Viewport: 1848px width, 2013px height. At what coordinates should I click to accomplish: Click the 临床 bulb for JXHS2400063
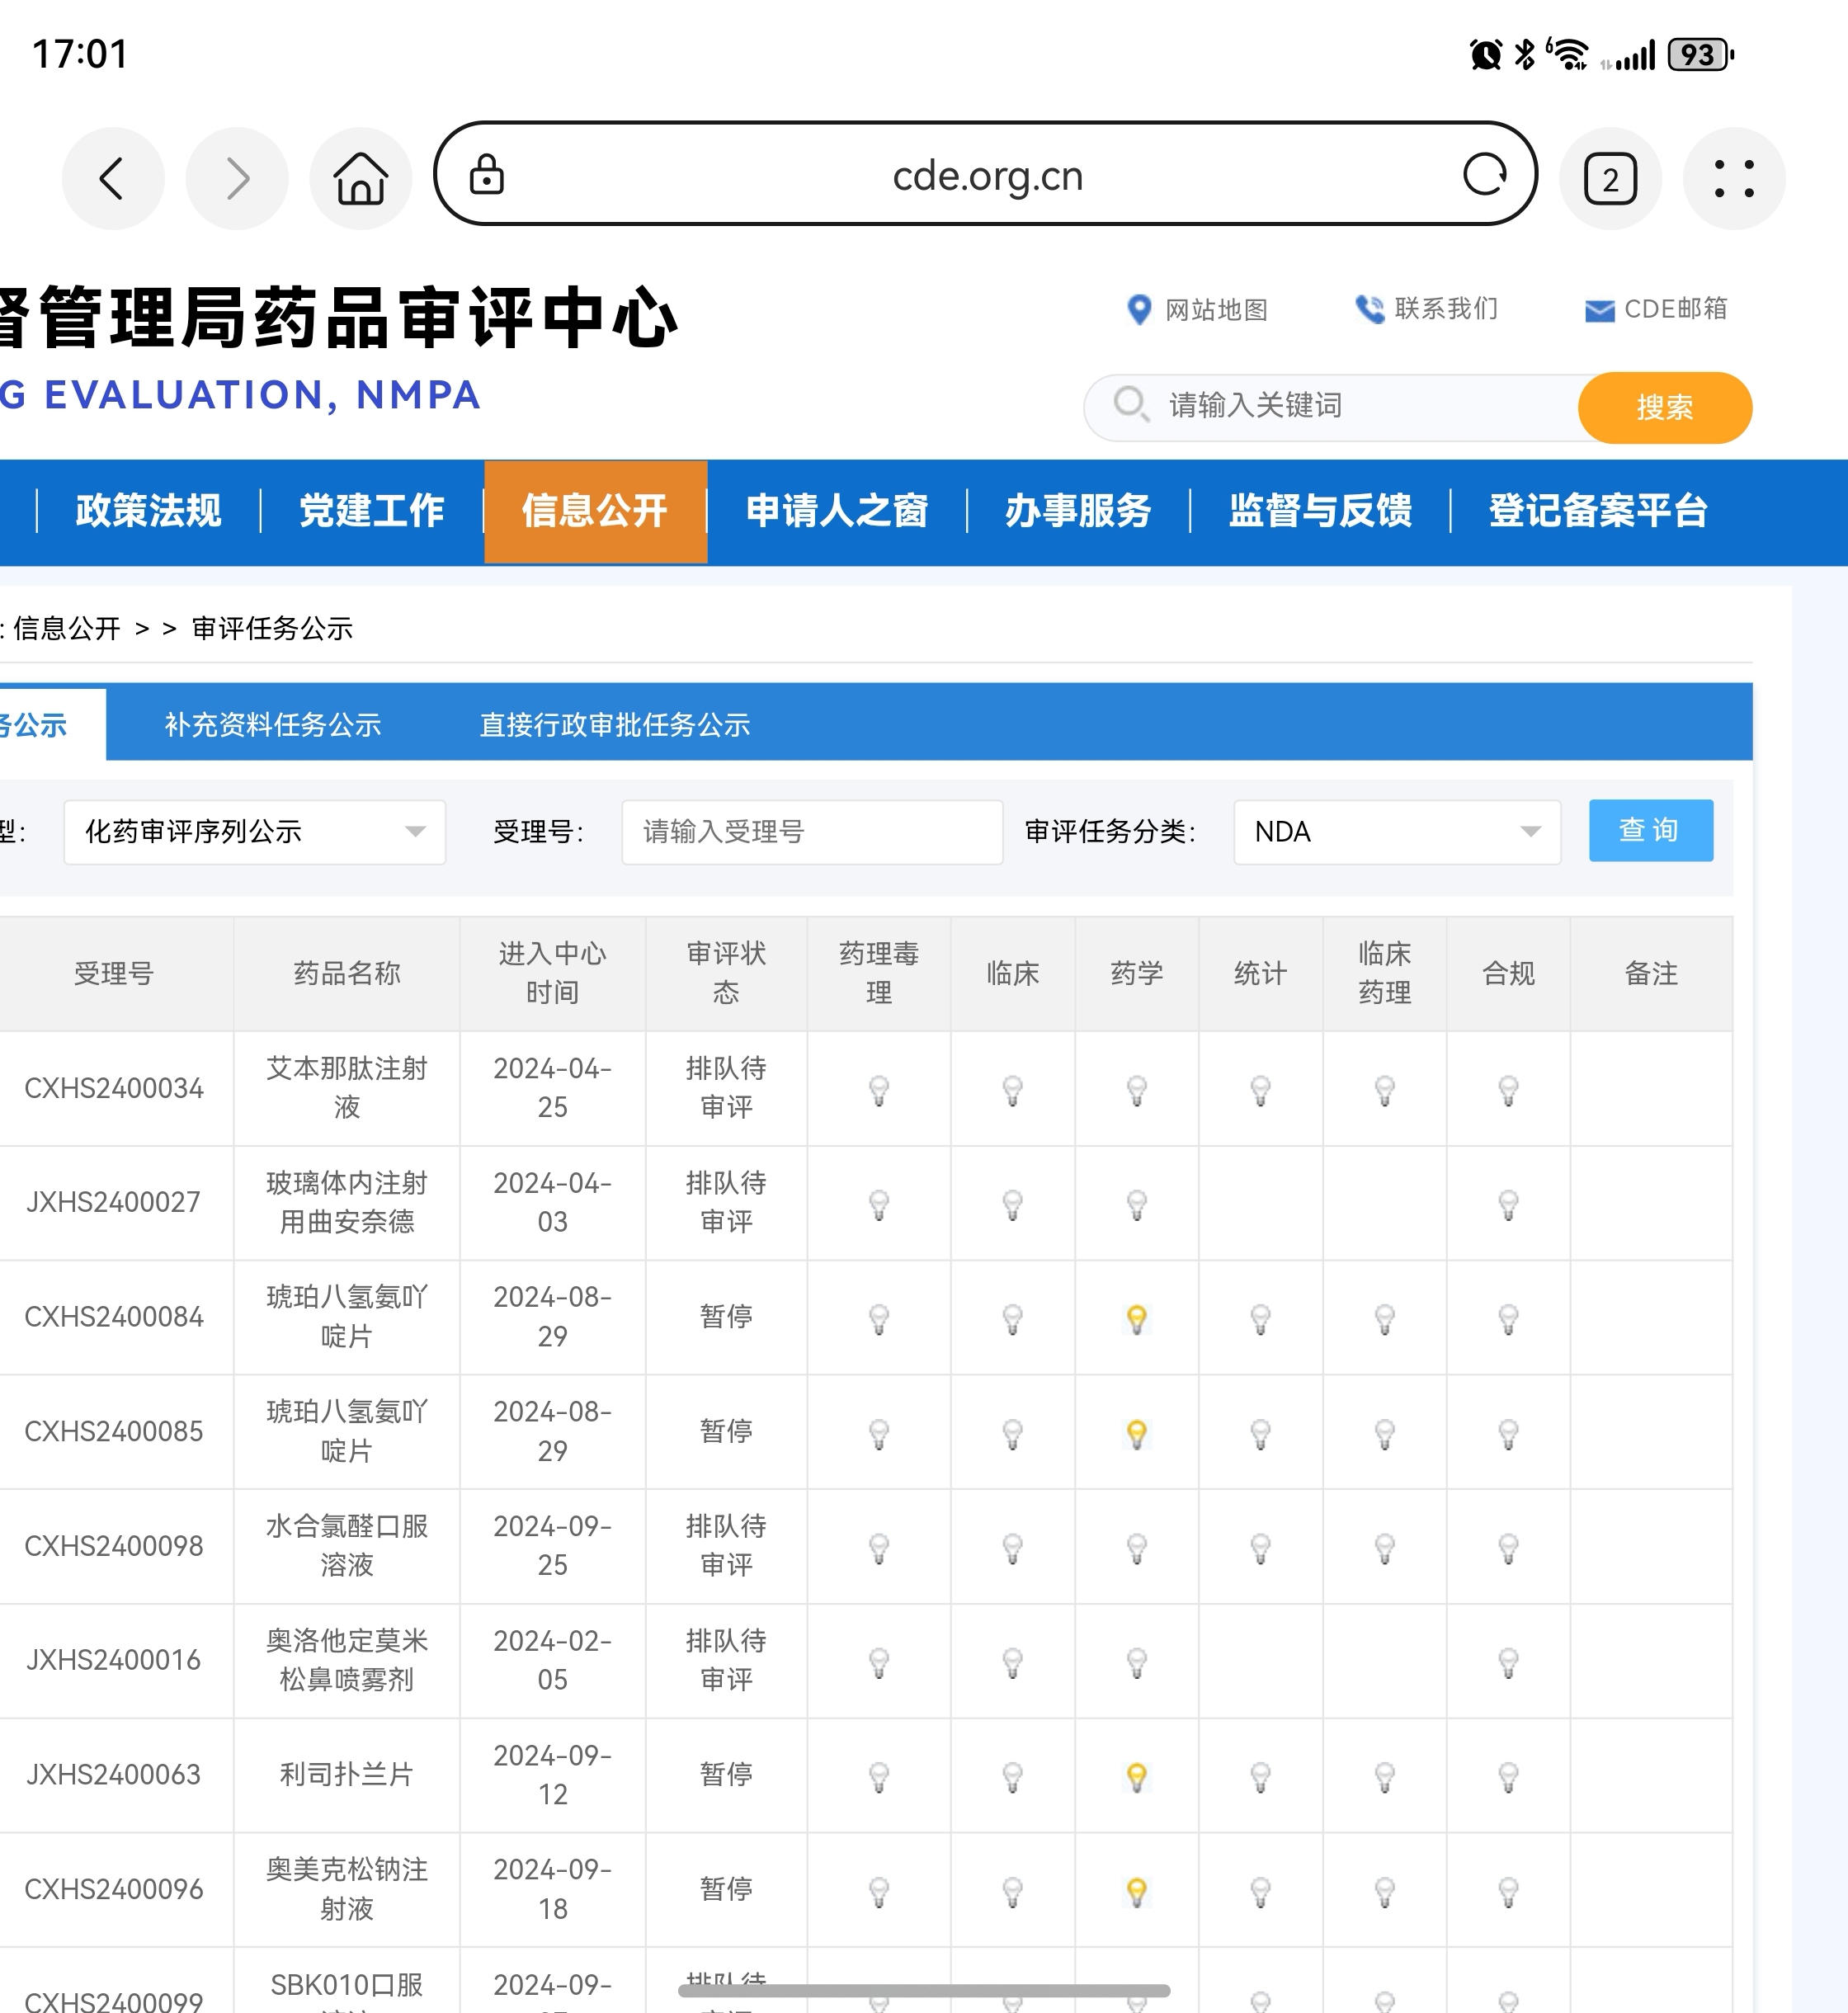[x=1012, y=1777]
